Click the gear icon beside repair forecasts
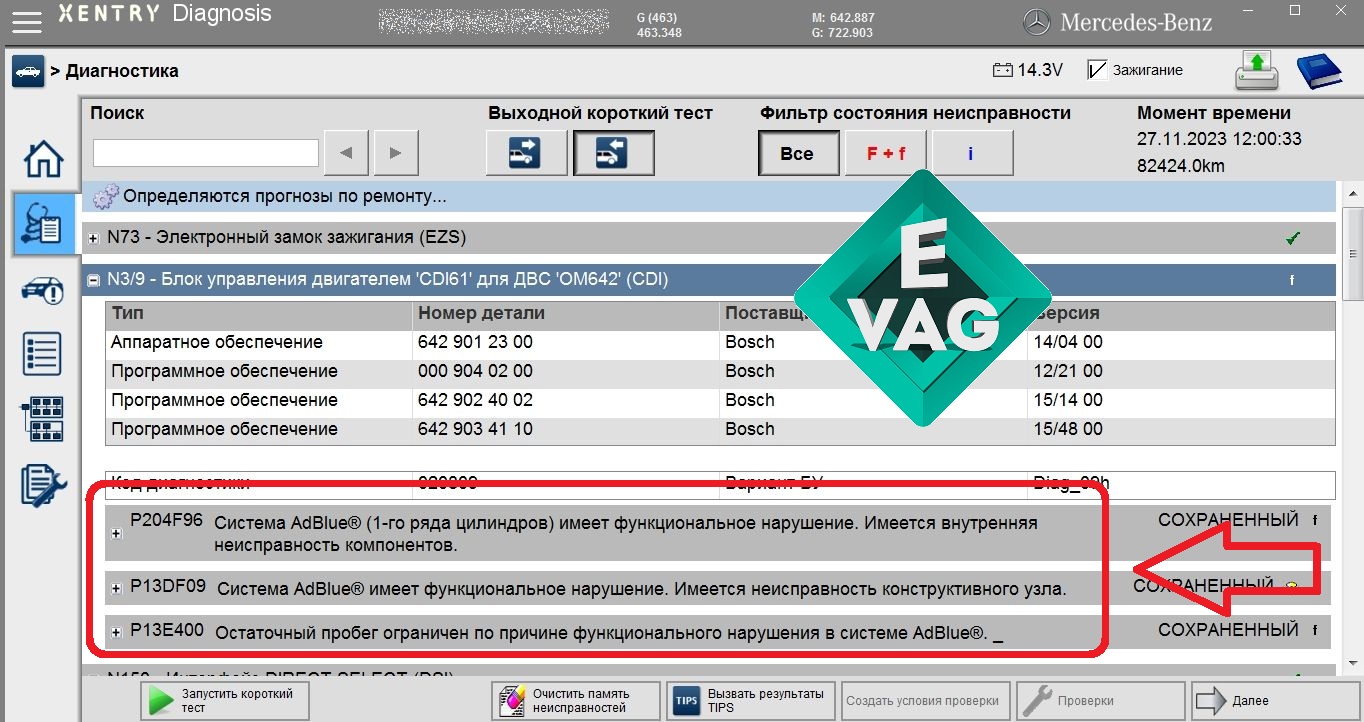The image size is (1364, 722). pos(106,197)
